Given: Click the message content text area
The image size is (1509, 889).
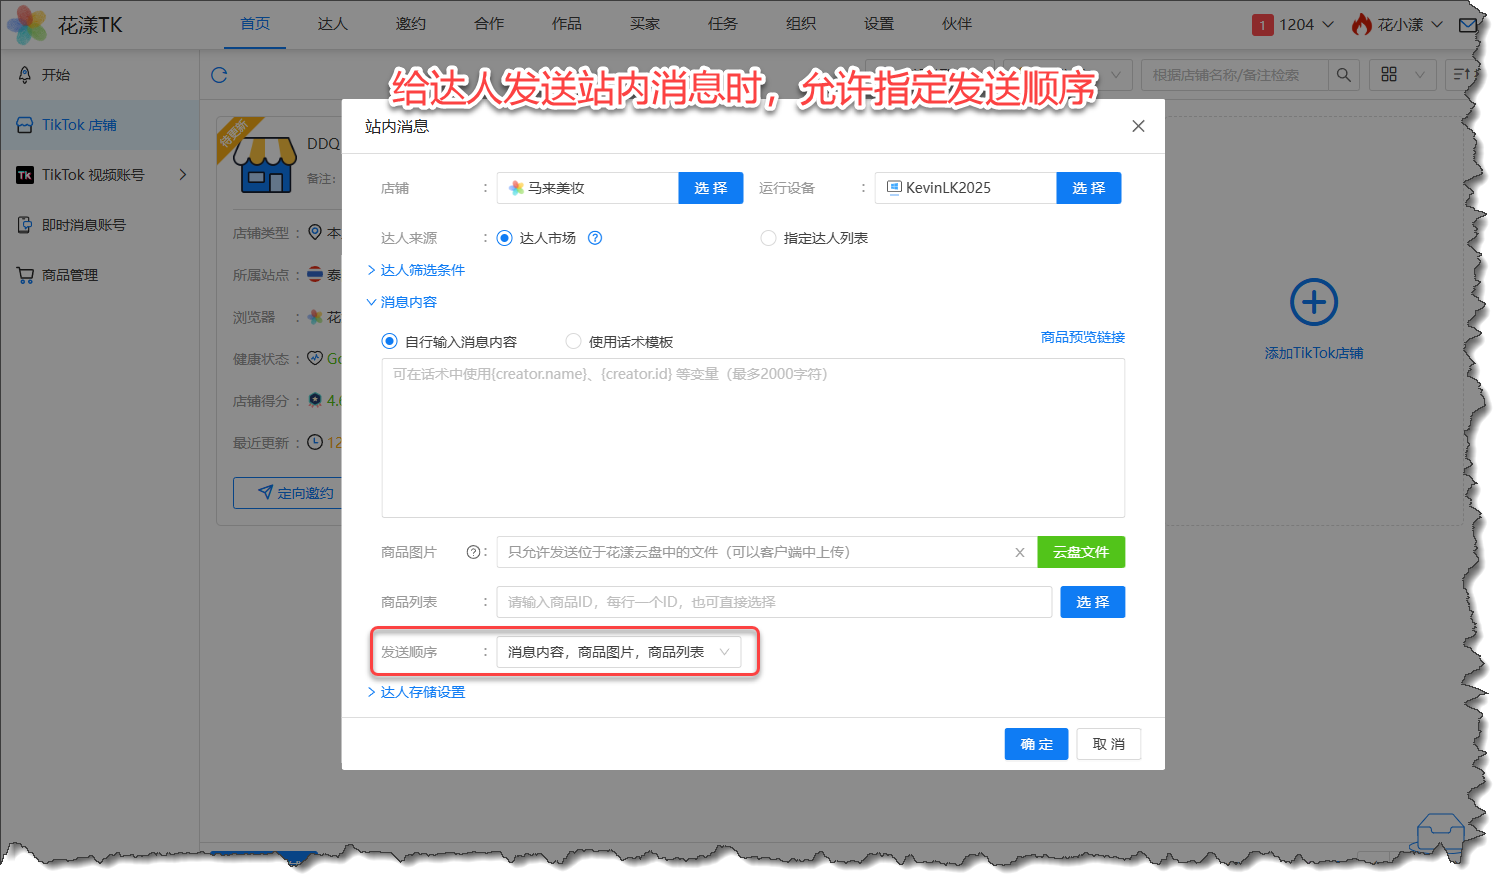Looking at the screenshot, I should 753,438.
